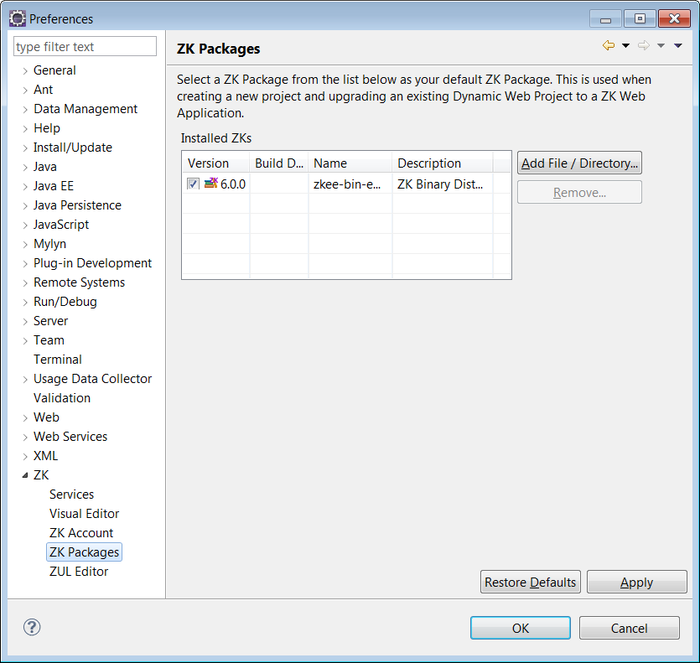The width and height of the screenshot is (700, 663).
Task: Sort by the Version column header
Action: pyautogui.click(x=216, y=163)
